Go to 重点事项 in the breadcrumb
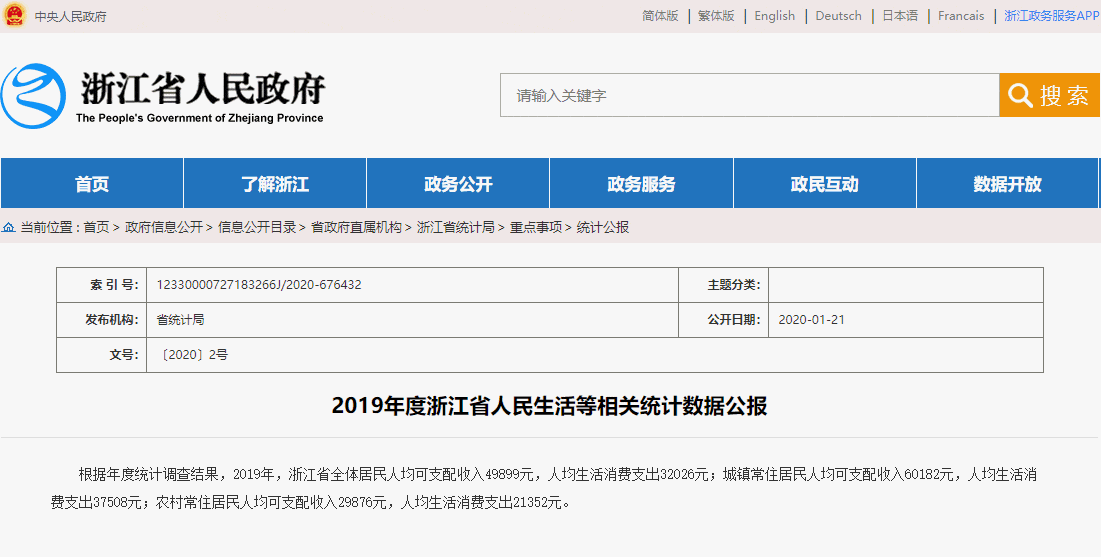This screenshot has width=1101, height=557. 536,228
